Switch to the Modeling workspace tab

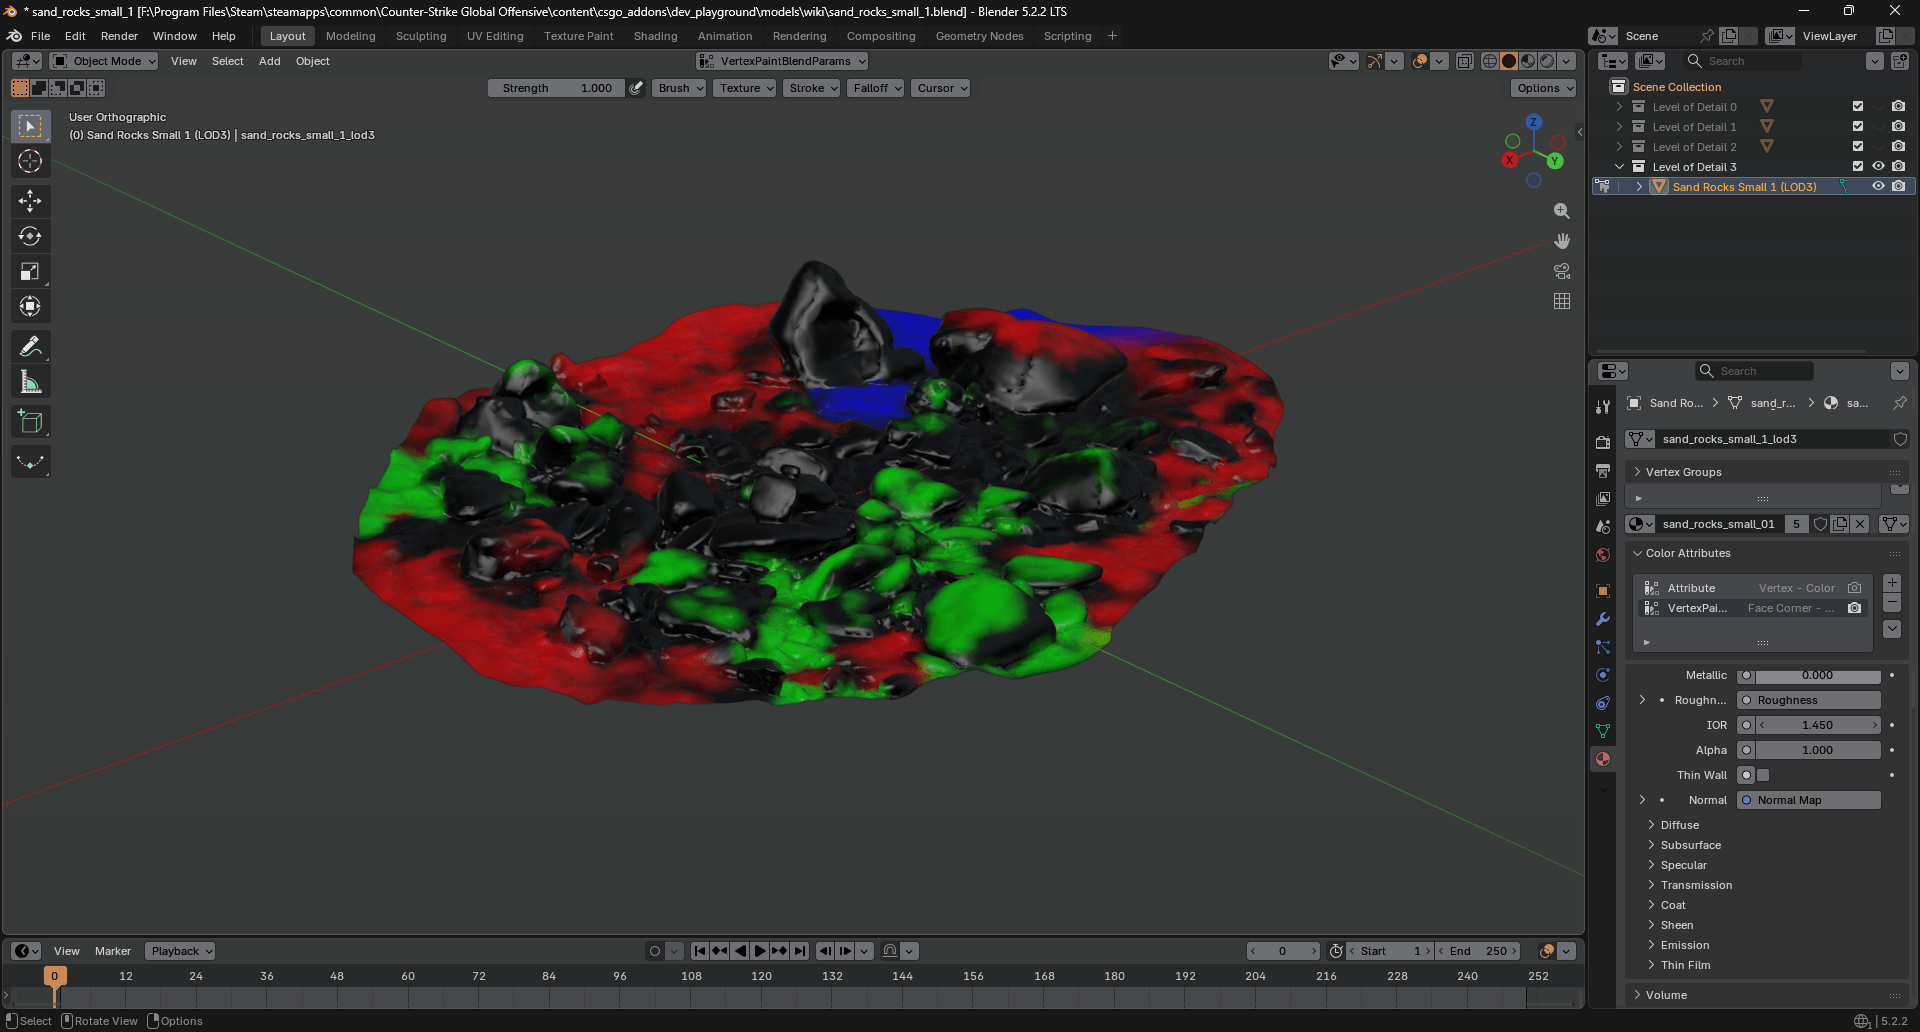pos(351,36)
